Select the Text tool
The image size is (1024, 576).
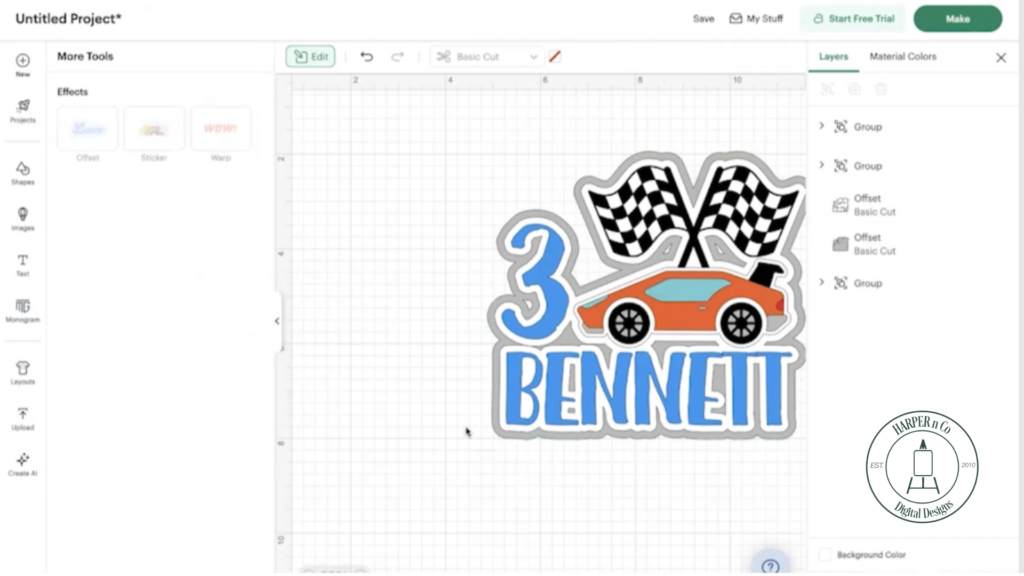[22, 265]
